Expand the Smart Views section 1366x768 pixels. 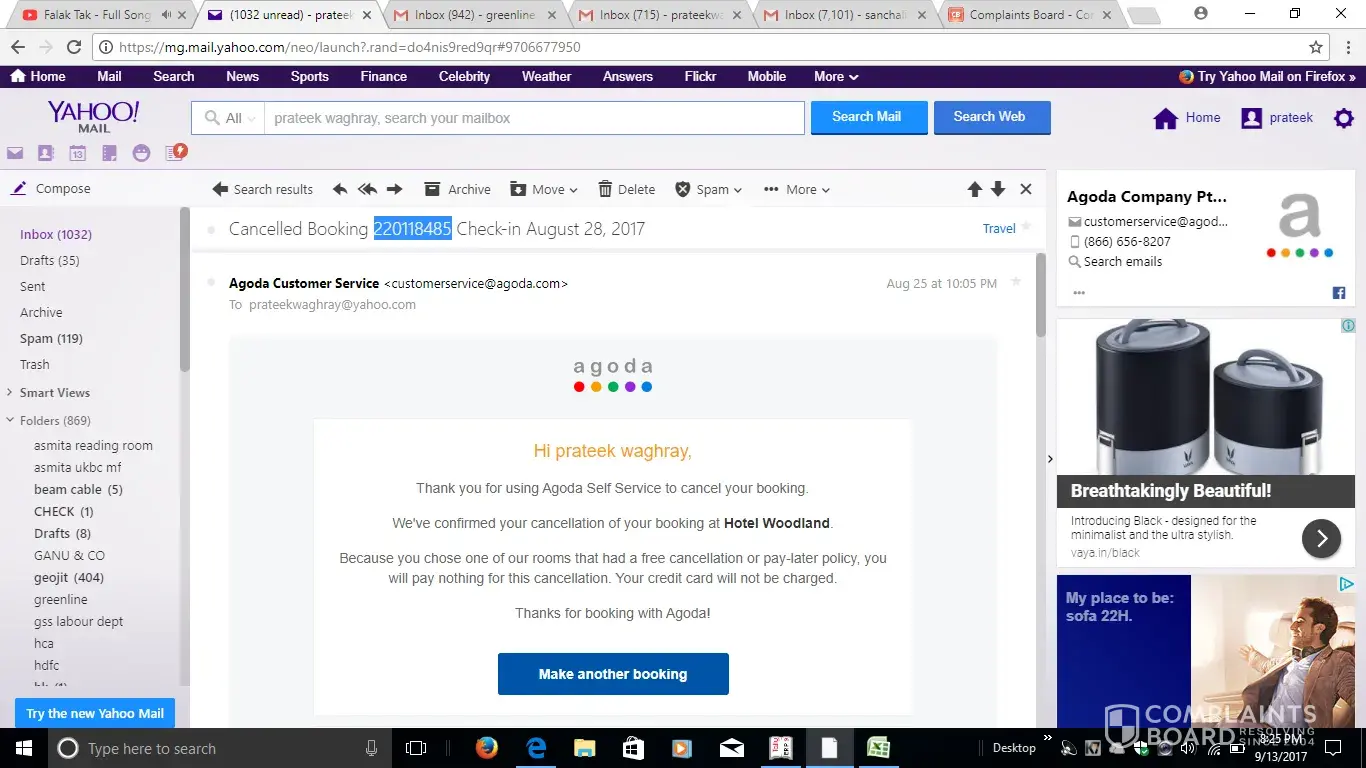click(10, 393)
